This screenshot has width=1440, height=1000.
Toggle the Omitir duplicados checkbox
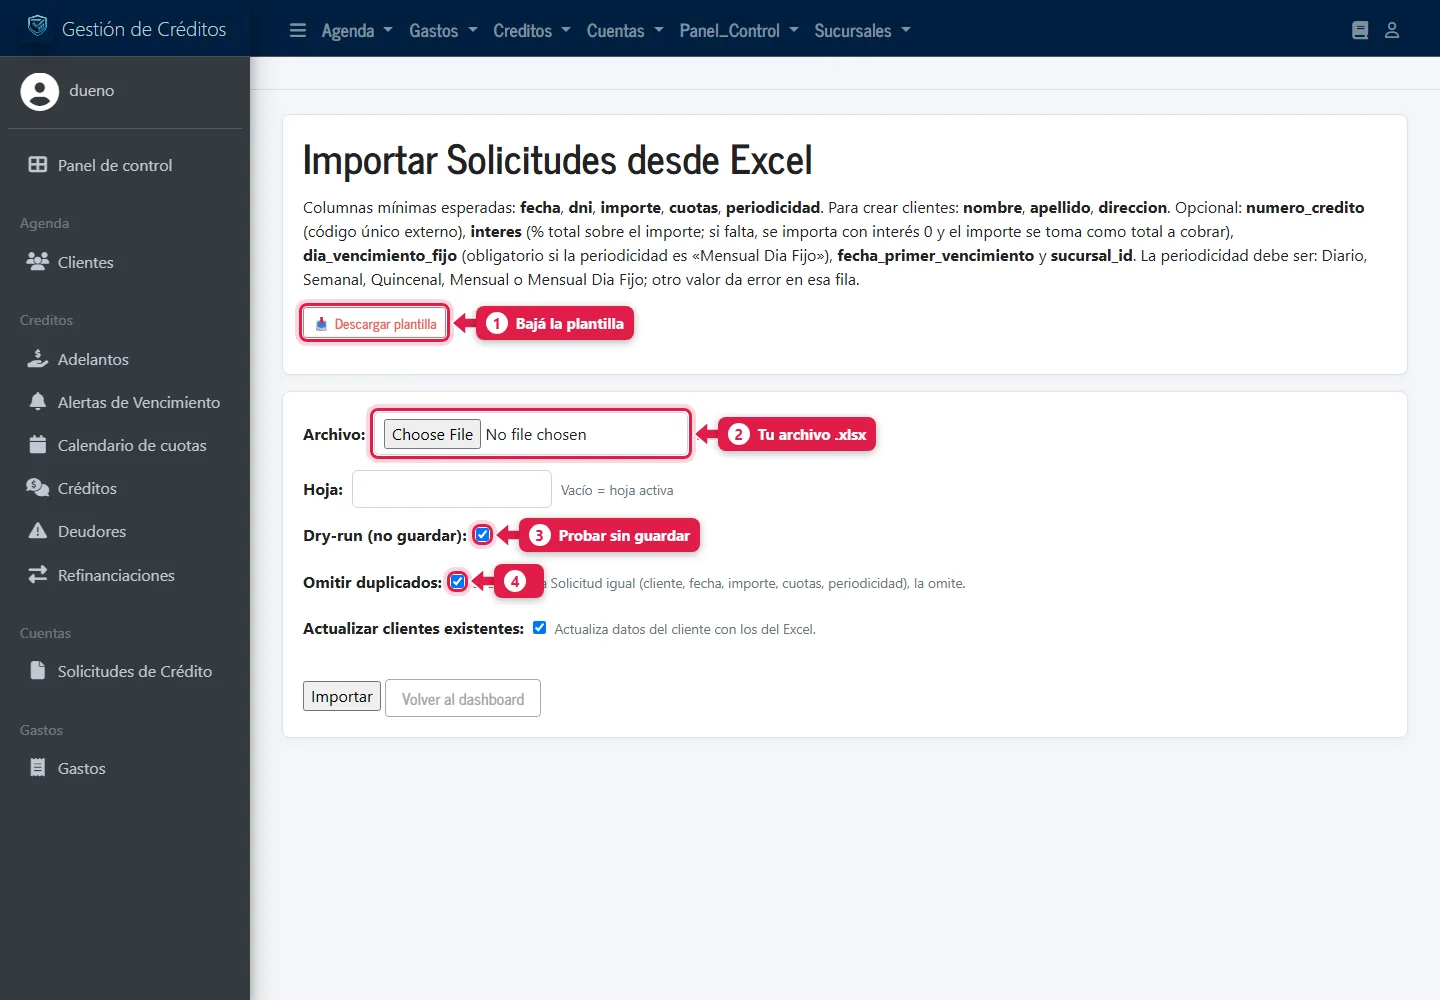(x=457, y=582)
